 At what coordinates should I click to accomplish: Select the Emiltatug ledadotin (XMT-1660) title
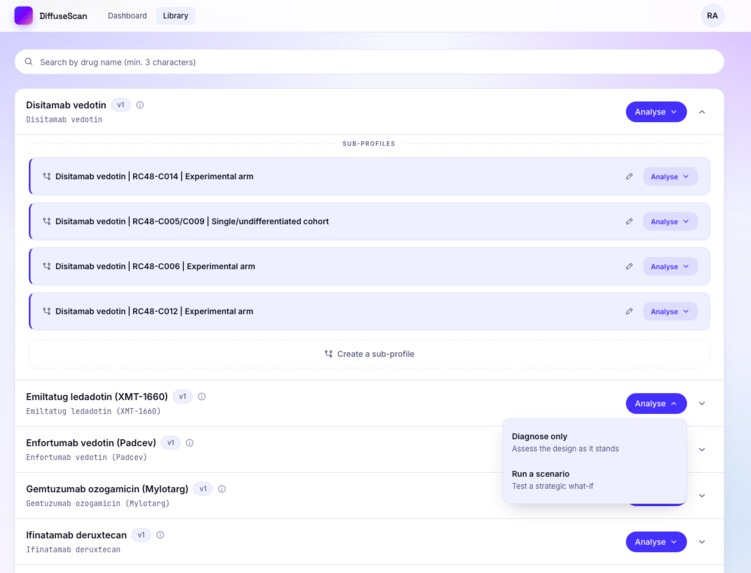click(x=97, y=397)
